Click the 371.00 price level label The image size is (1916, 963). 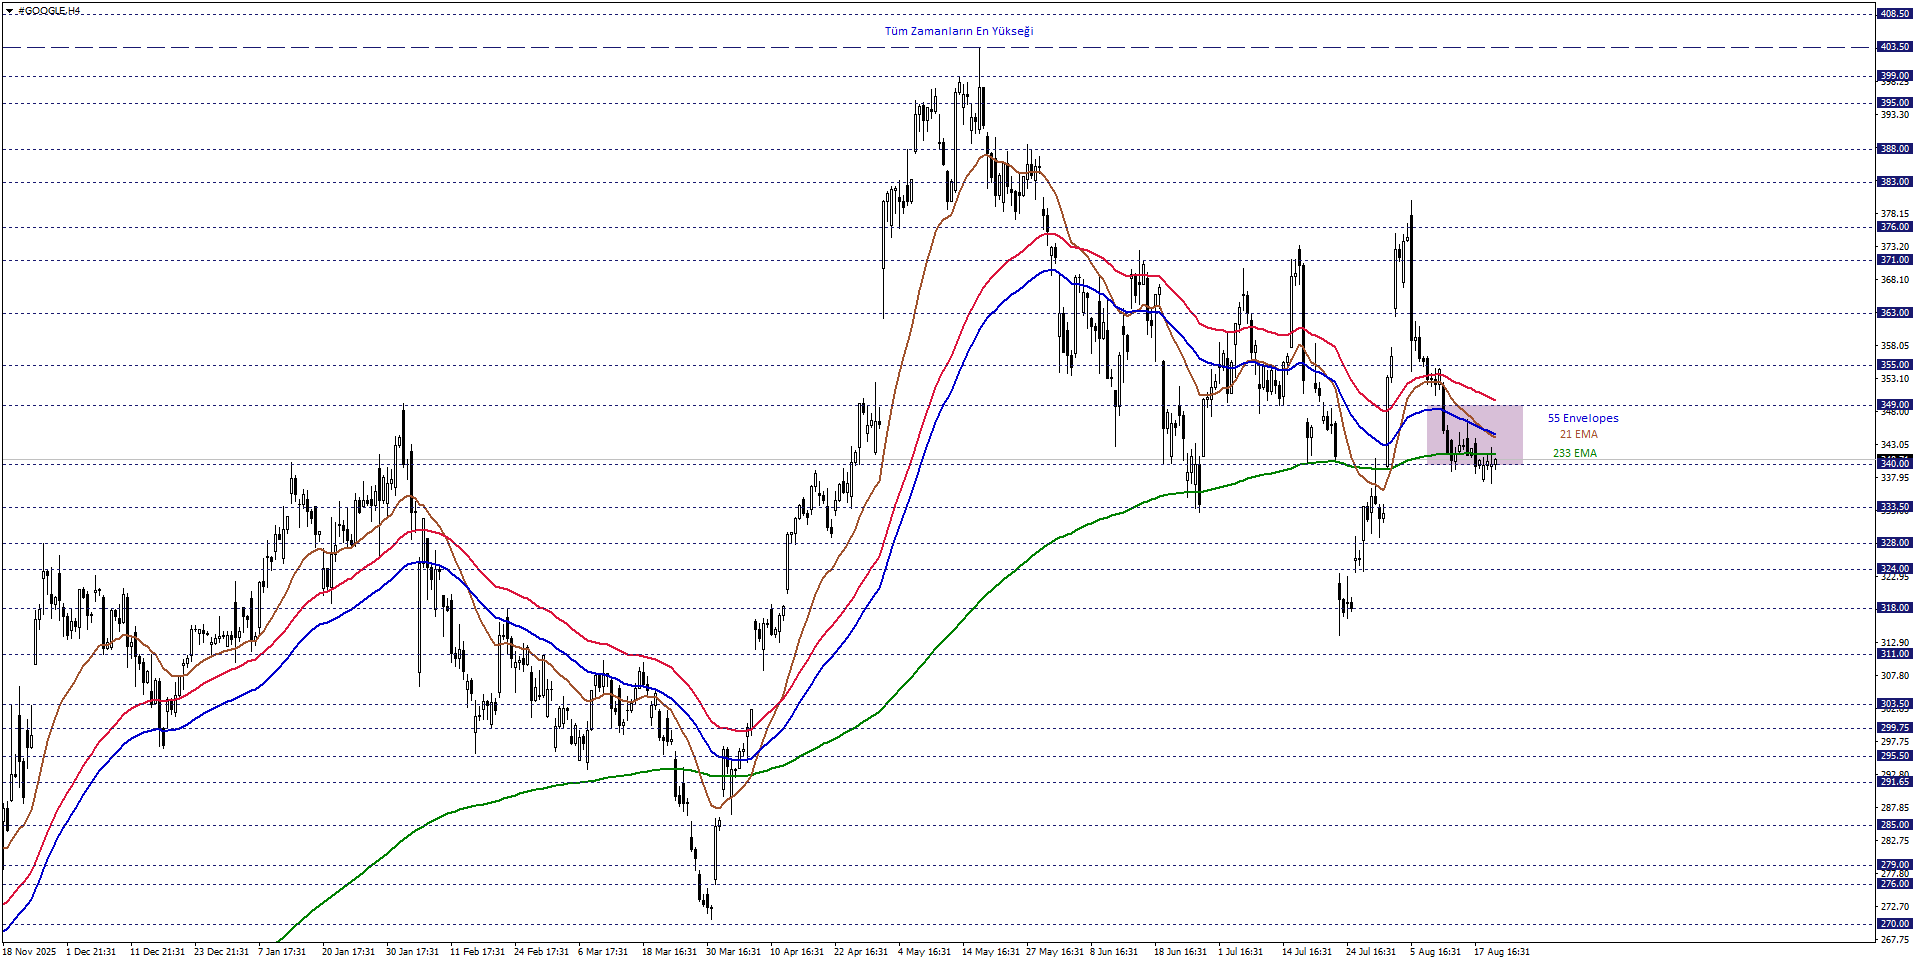(x=1895, y=260)
